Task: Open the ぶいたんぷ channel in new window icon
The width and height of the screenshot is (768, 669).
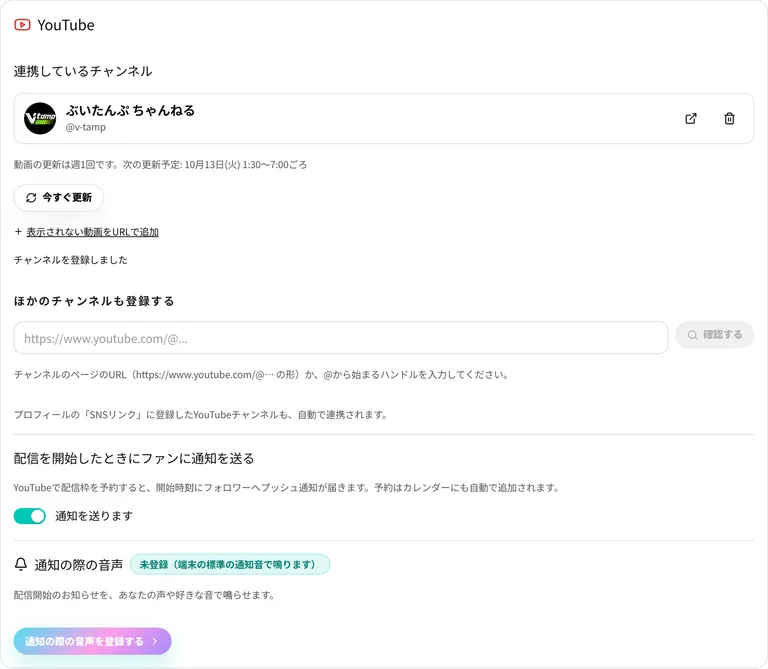Action: point(691,119)
